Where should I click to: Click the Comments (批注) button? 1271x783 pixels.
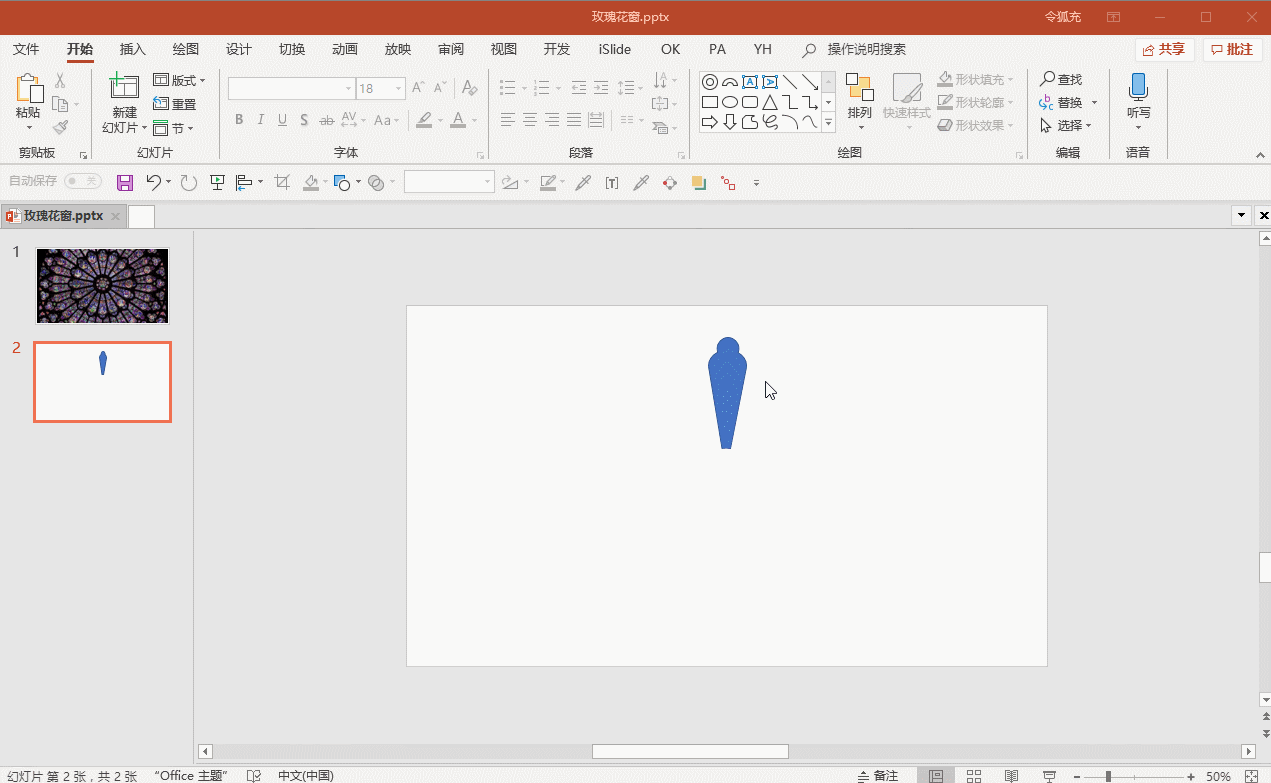click(1232, 49)
